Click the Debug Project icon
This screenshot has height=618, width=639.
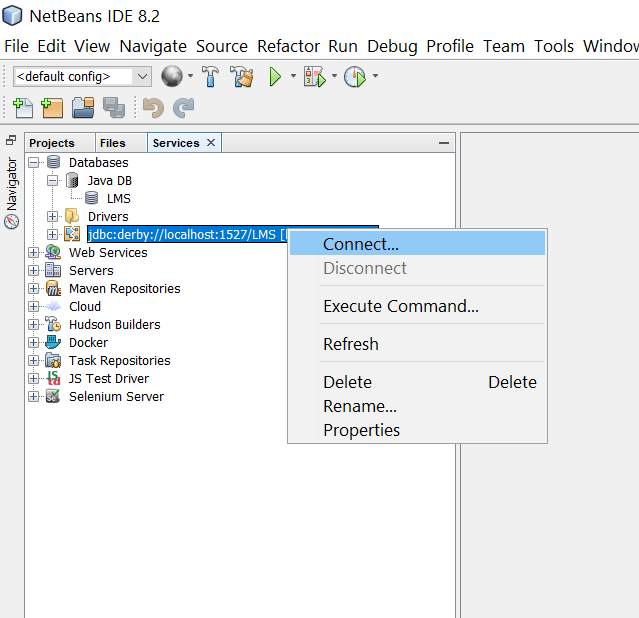pos(315,76)
